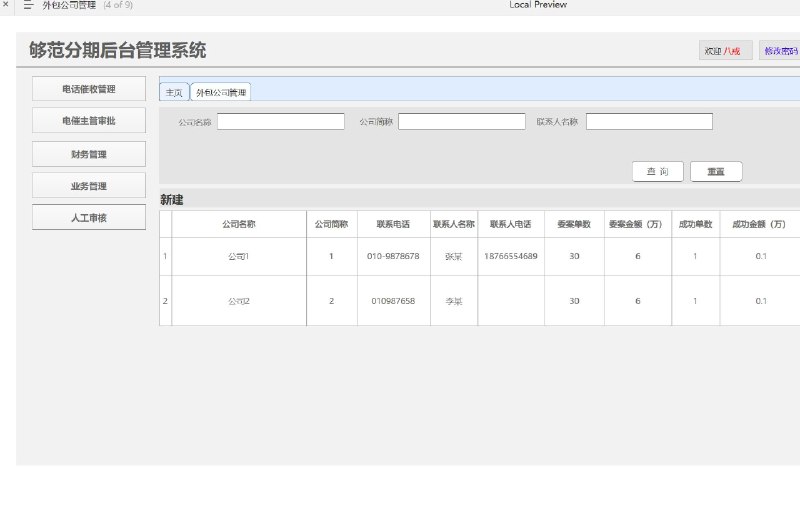Close the preview with the X icon

(6, 4)
